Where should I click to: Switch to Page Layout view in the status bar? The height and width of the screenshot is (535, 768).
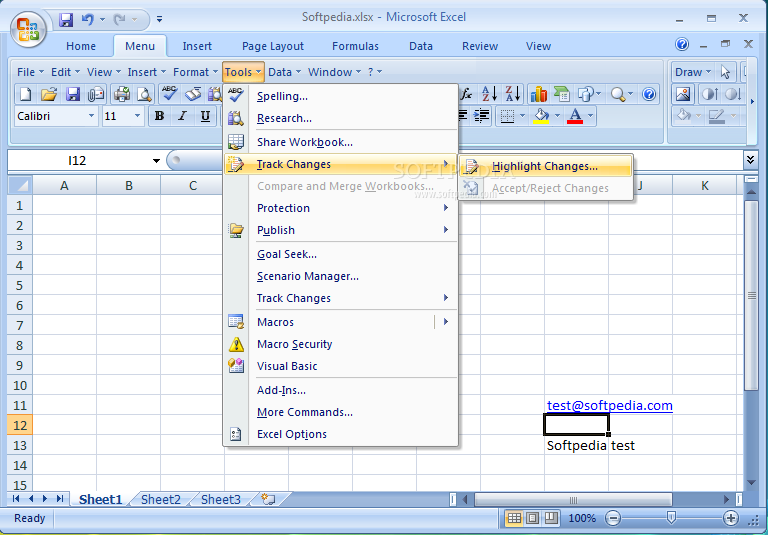[x=533, y=518]
